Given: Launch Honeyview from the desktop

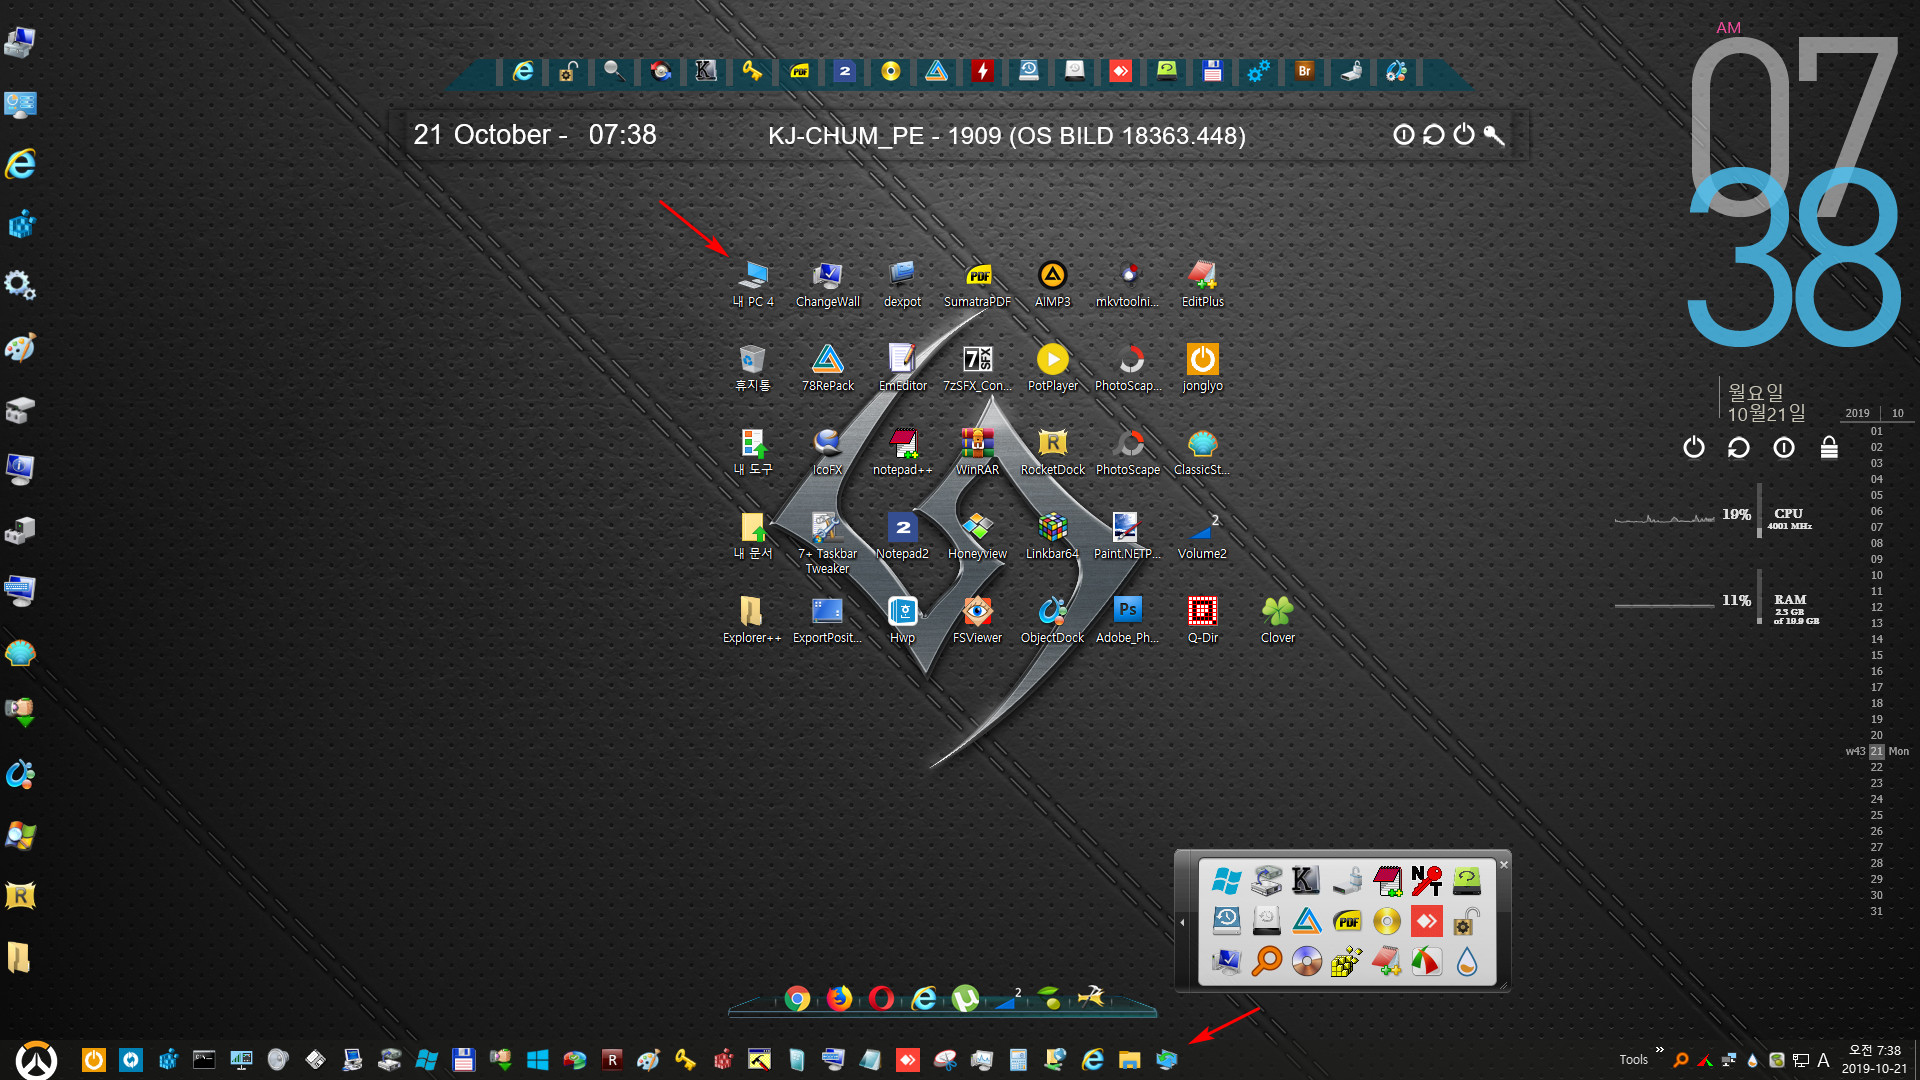Looking at the screenshot, I should point(977,536).
